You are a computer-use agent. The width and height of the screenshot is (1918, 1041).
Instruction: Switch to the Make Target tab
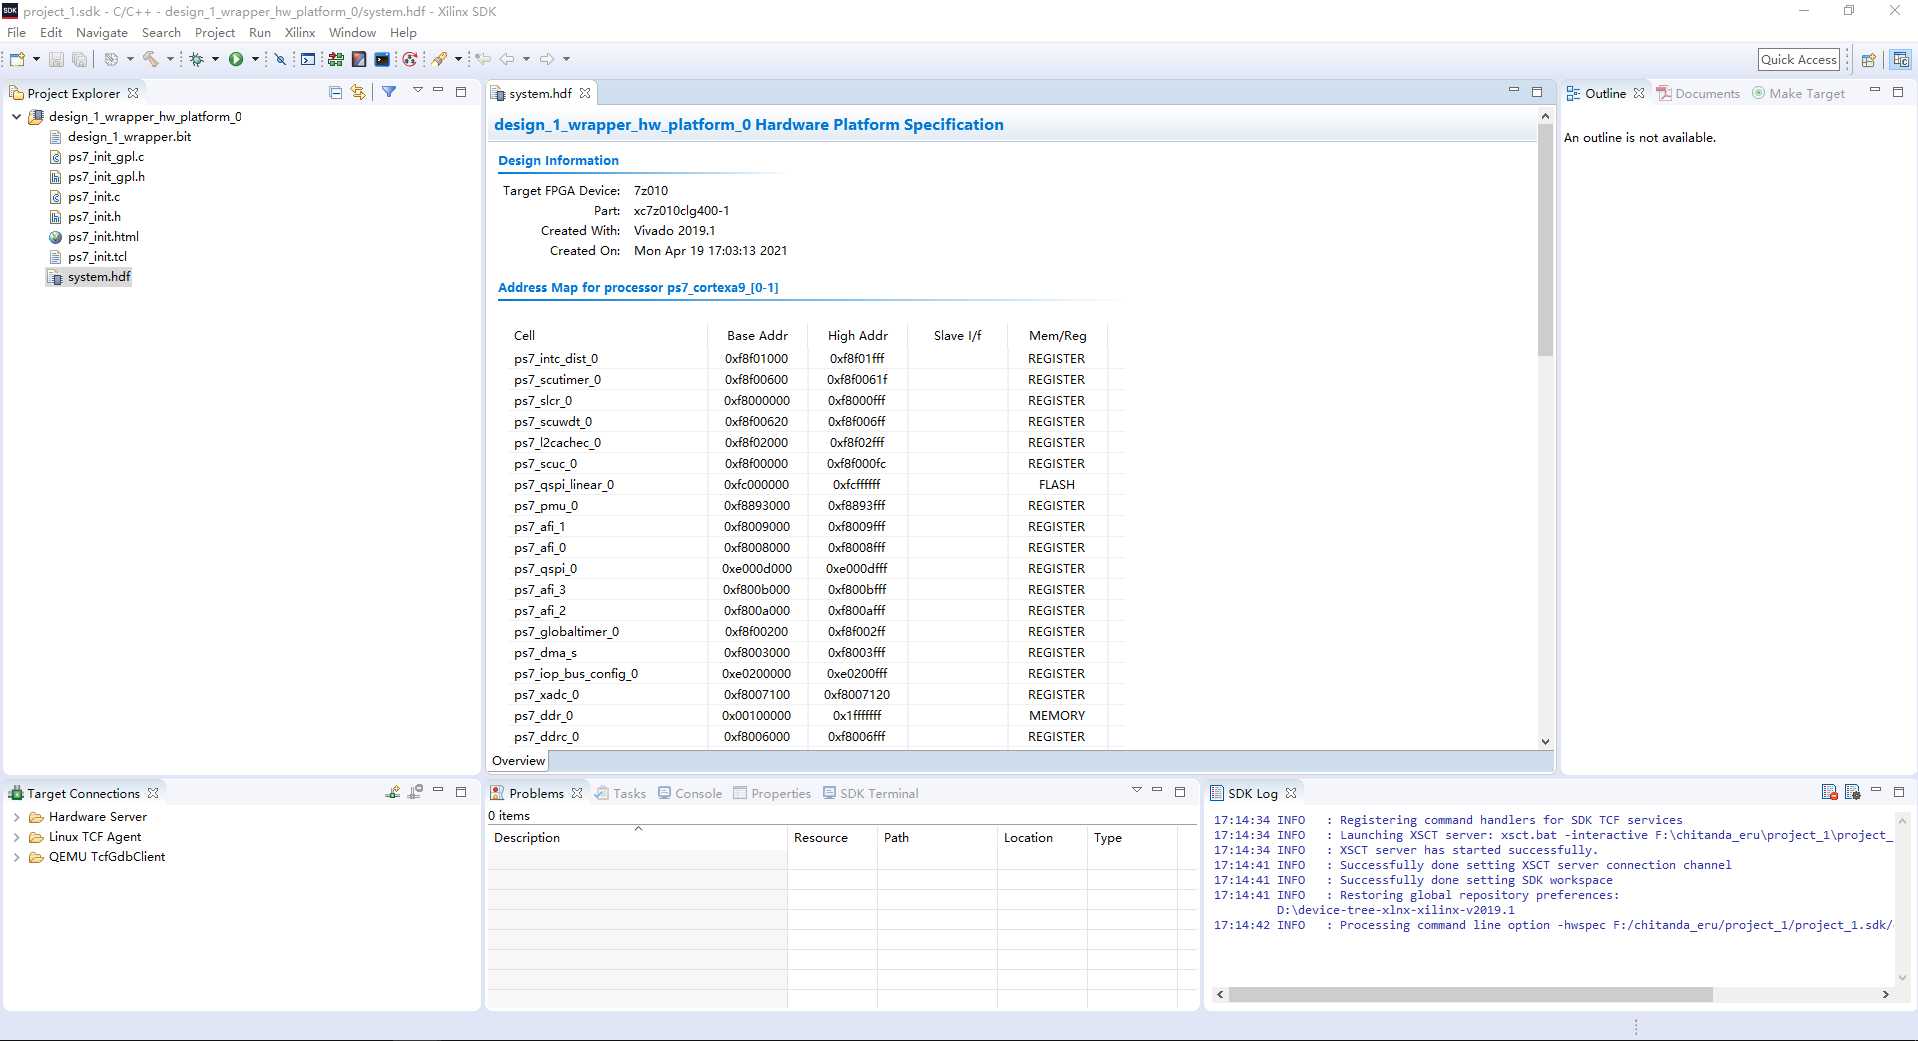point(1799,93)
